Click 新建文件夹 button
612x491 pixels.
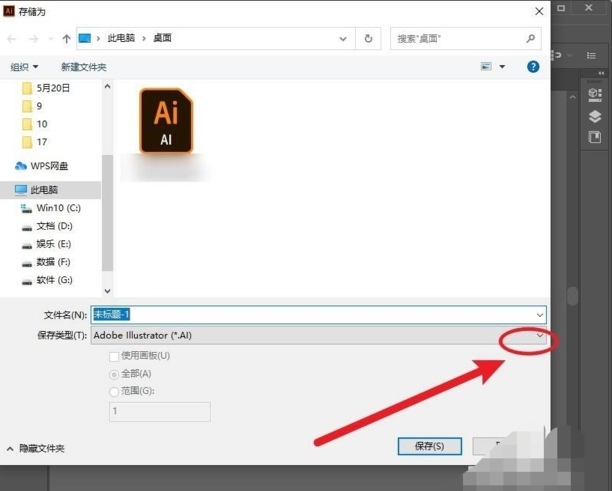(84, 67)
